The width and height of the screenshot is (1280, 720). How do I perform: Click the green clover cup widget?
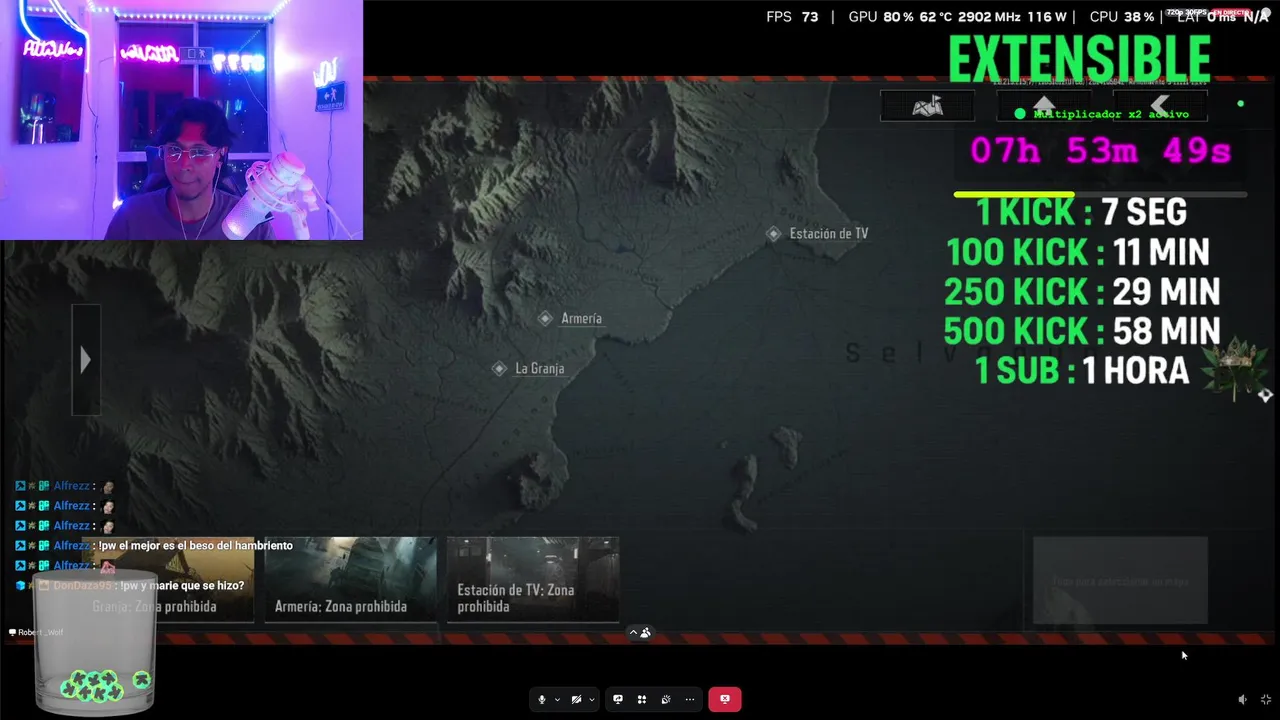point(95,645)
